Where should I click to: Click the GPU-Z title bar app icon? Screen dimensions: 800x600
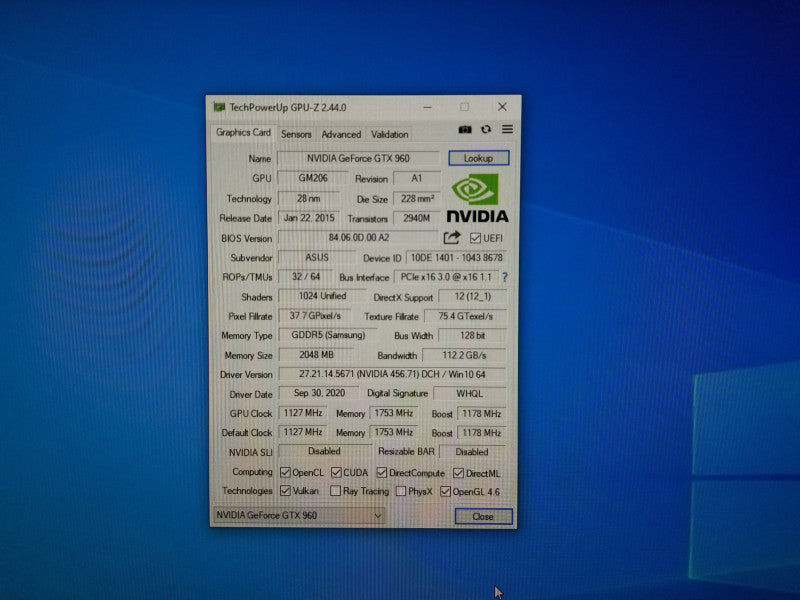pos(219,107)
